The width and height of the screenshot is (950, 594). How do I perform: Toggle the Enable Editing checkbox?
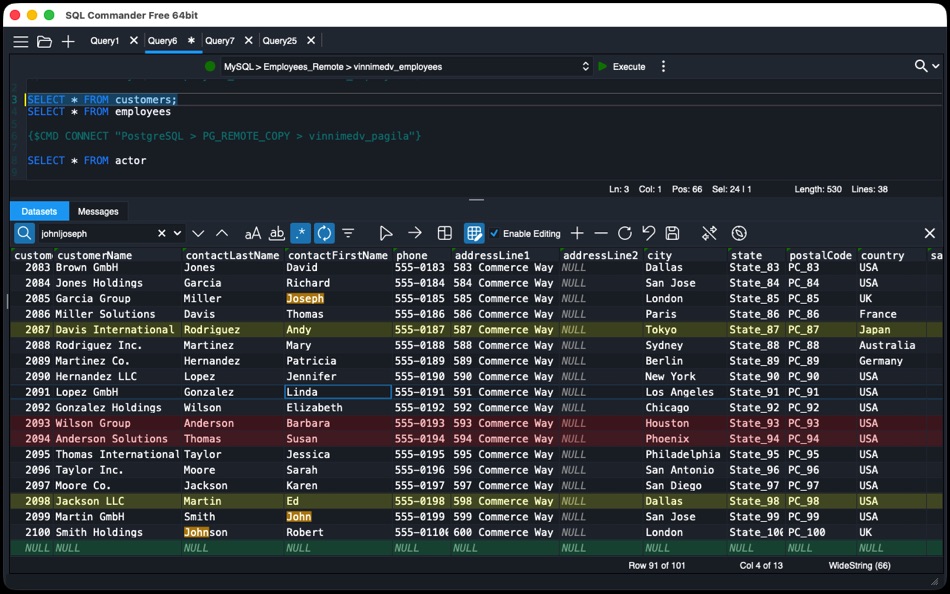click(494, 233)
